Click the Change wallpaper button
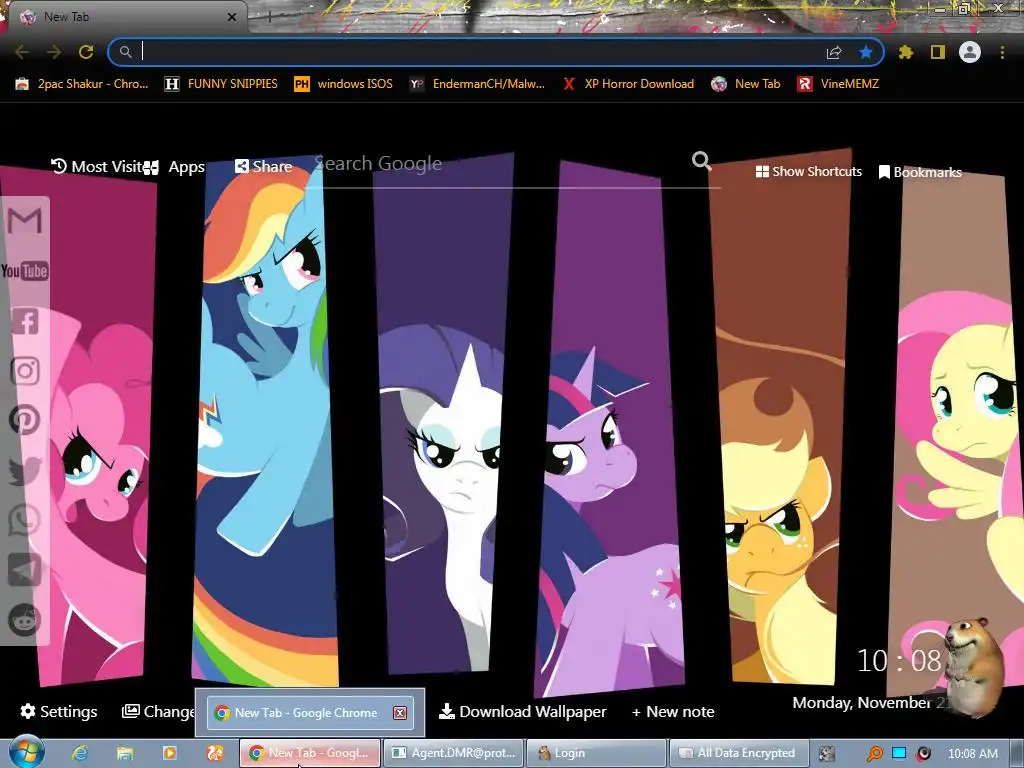This screenshot has height=768, width=1024. [159, 711]
